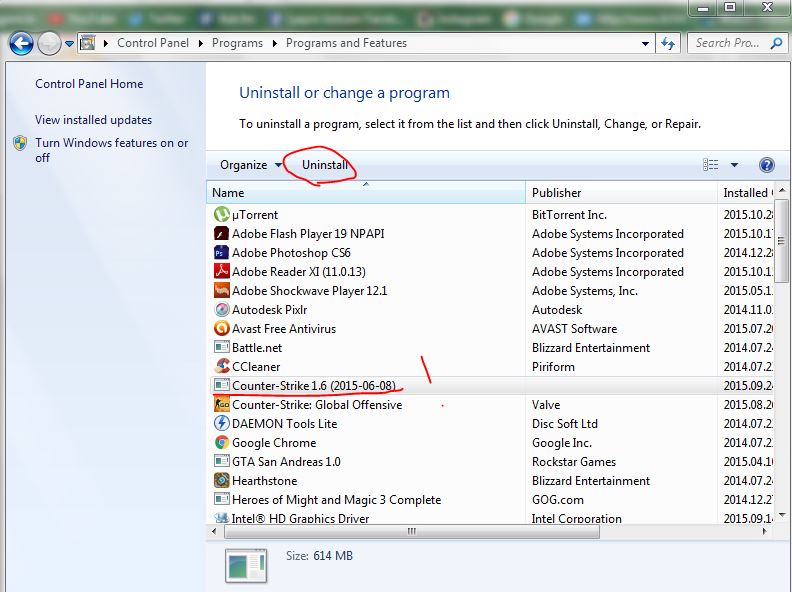This screenshot has width=792, height=592.
Task: Click the change view icon
Action: pos(711,165)
